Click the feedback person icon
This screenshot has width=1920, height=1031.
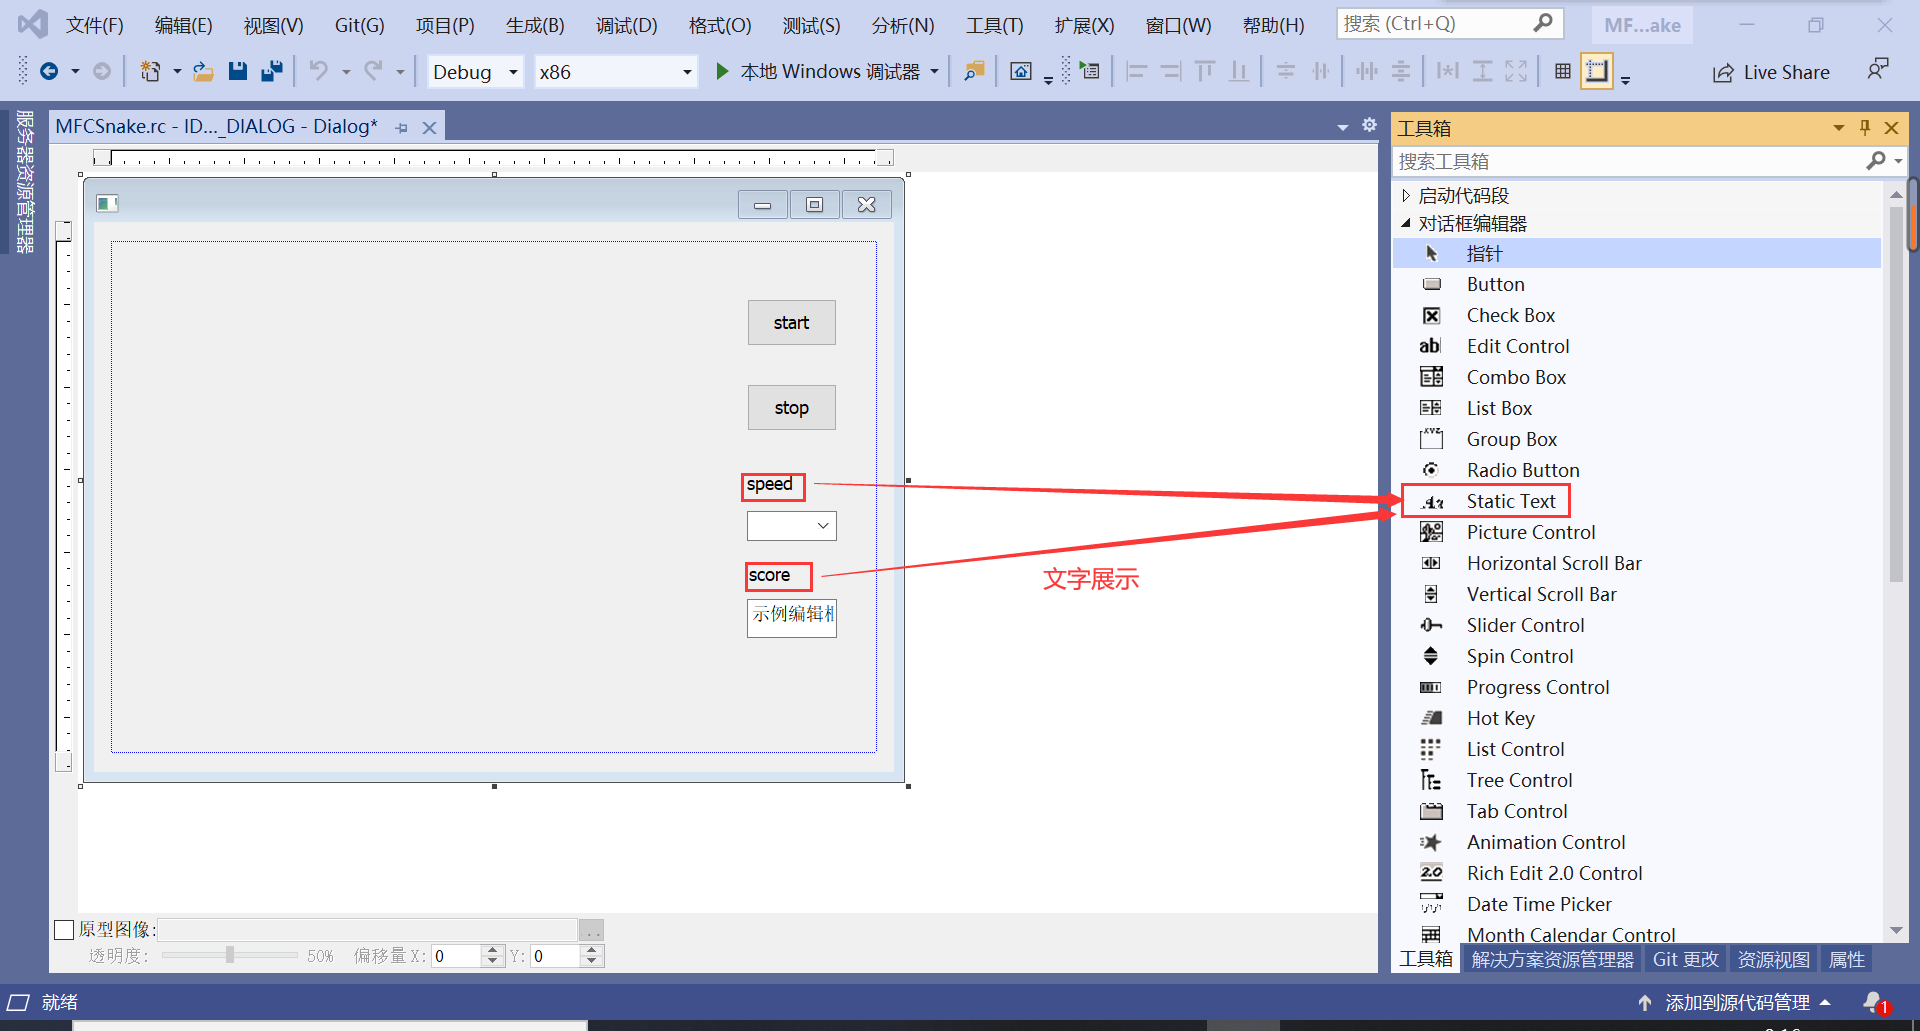point(1877,70)
